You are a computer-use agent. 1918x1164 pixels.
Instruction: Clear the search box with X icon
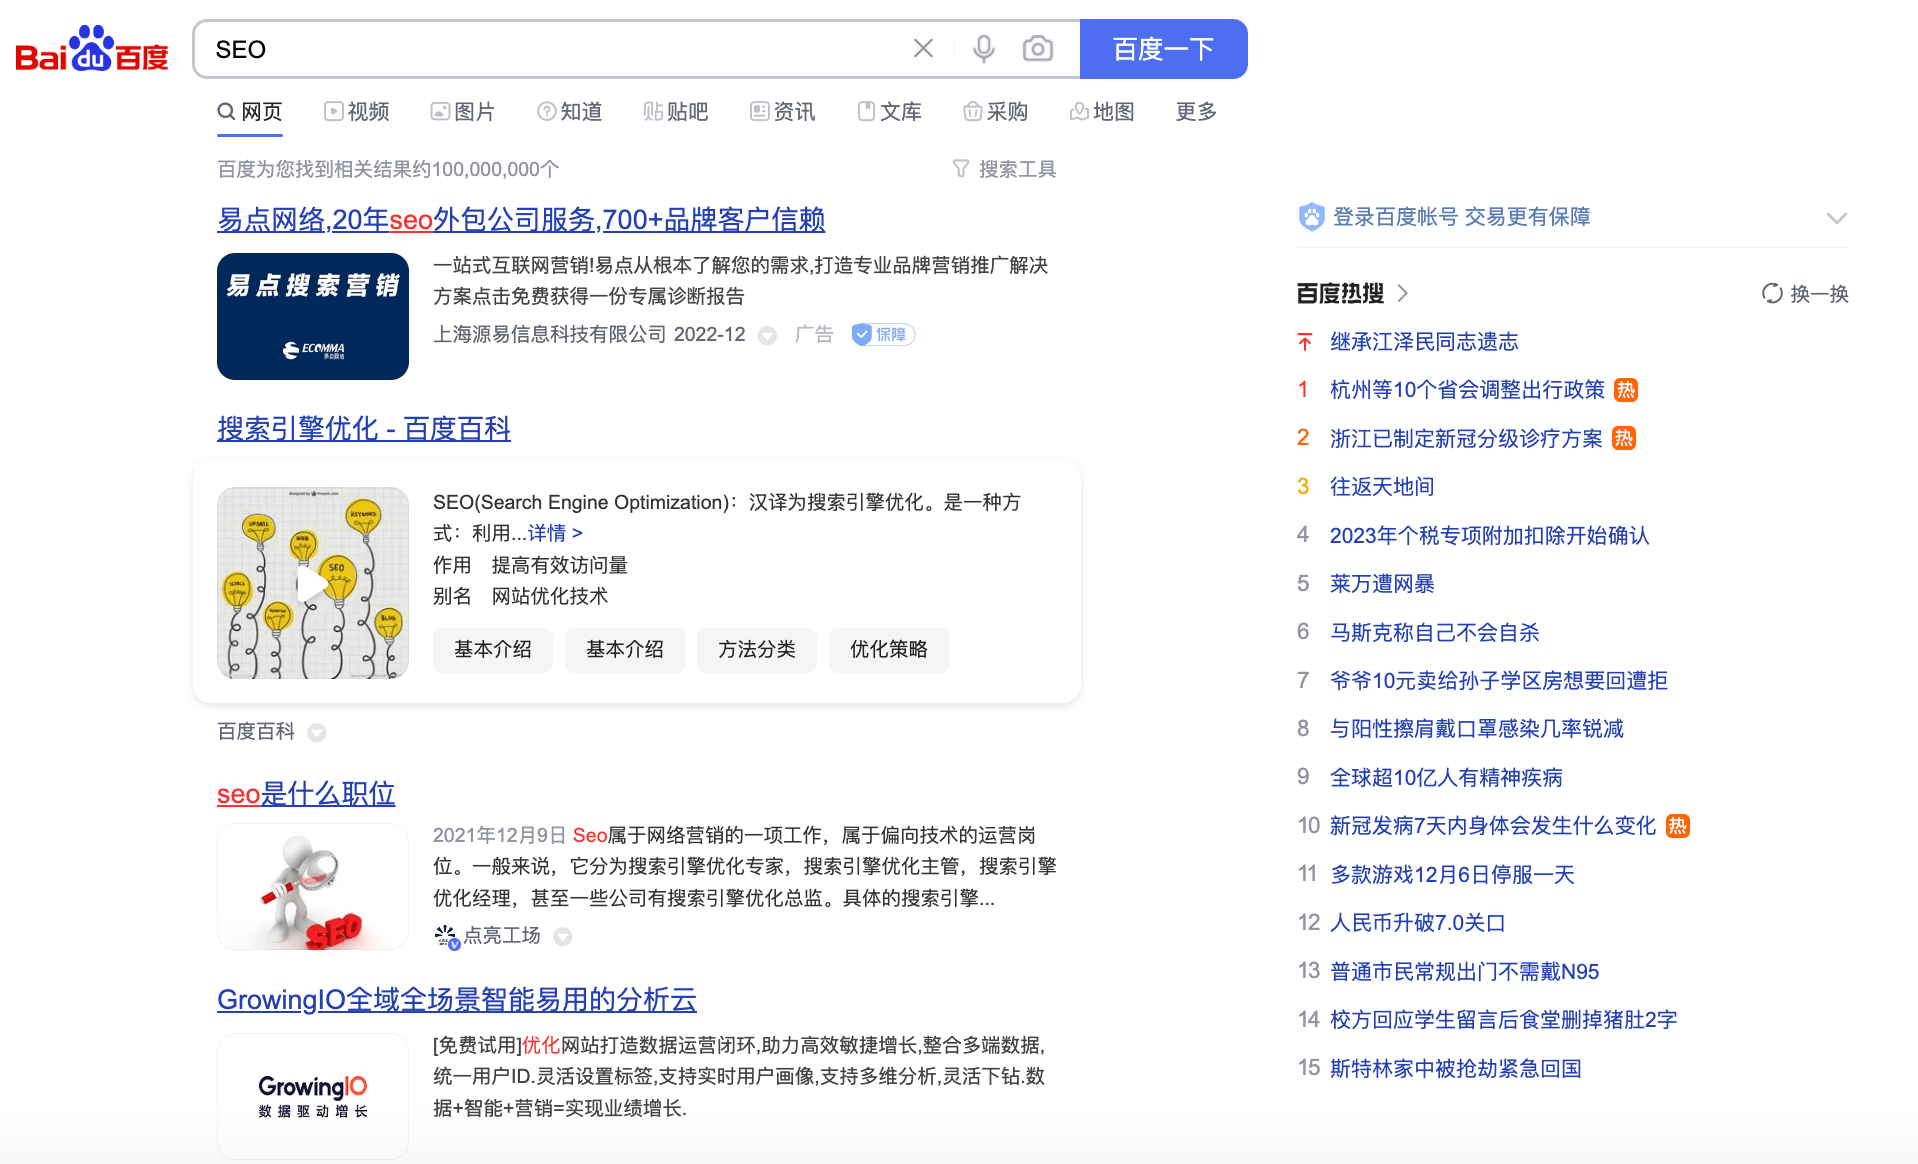pyautogui.click(x=923, y=49)
